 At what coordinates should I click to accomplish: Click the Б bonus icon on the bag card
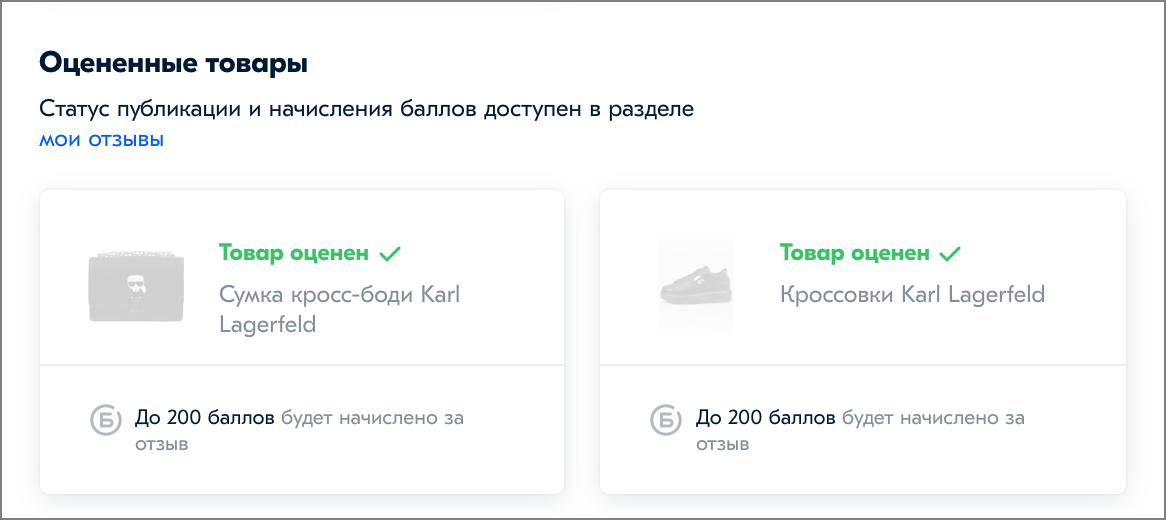pyautogui.click(x=105, y=420)
